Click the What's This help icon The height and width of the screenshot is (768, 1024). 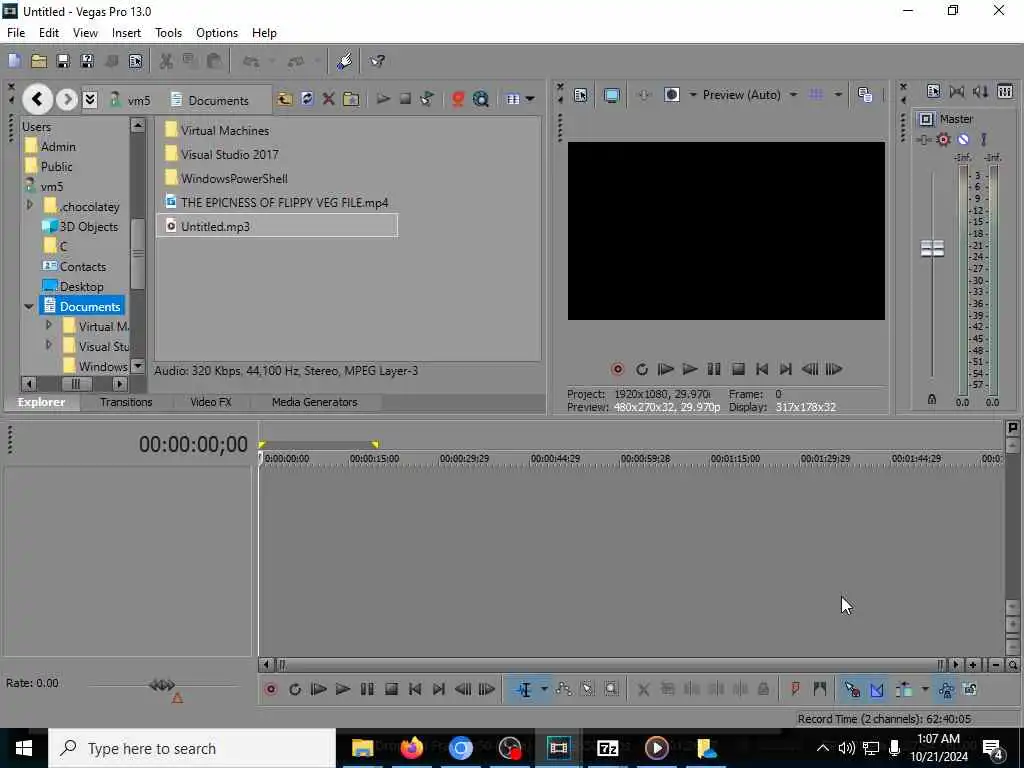click(x=377, y=61)
